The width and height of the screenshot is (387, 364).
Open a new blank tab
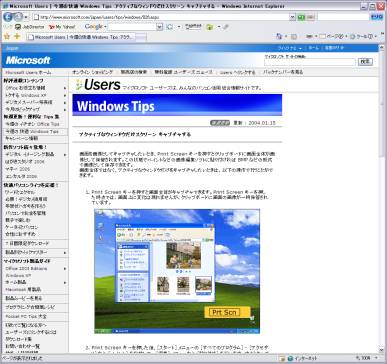141,37
